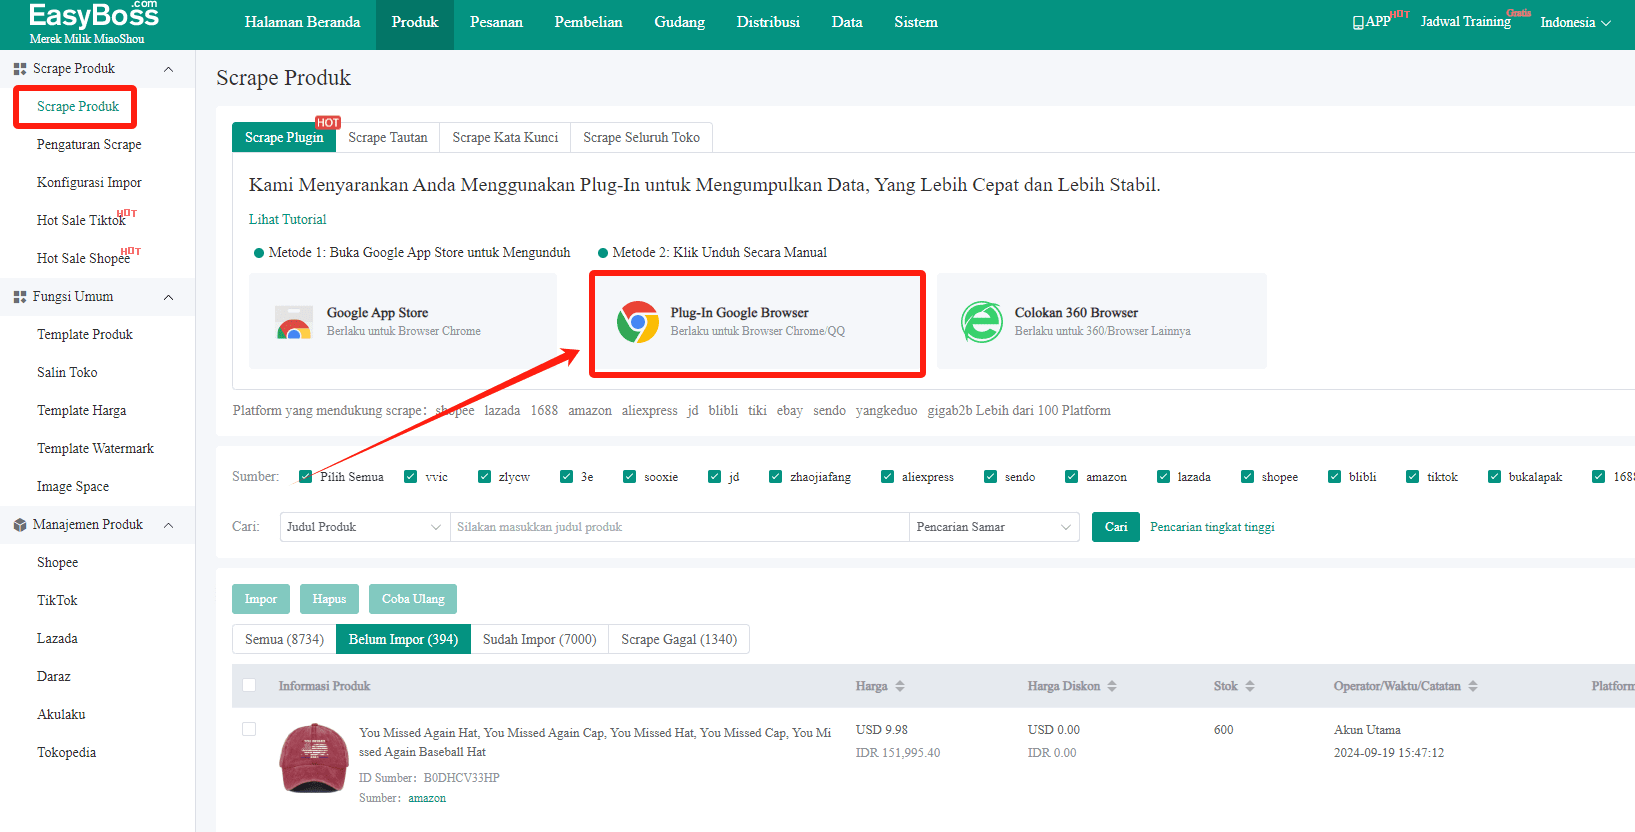Open Image Space in sidebar
This screenshot has height=832, width=1635.
click(x=73, y=487)
